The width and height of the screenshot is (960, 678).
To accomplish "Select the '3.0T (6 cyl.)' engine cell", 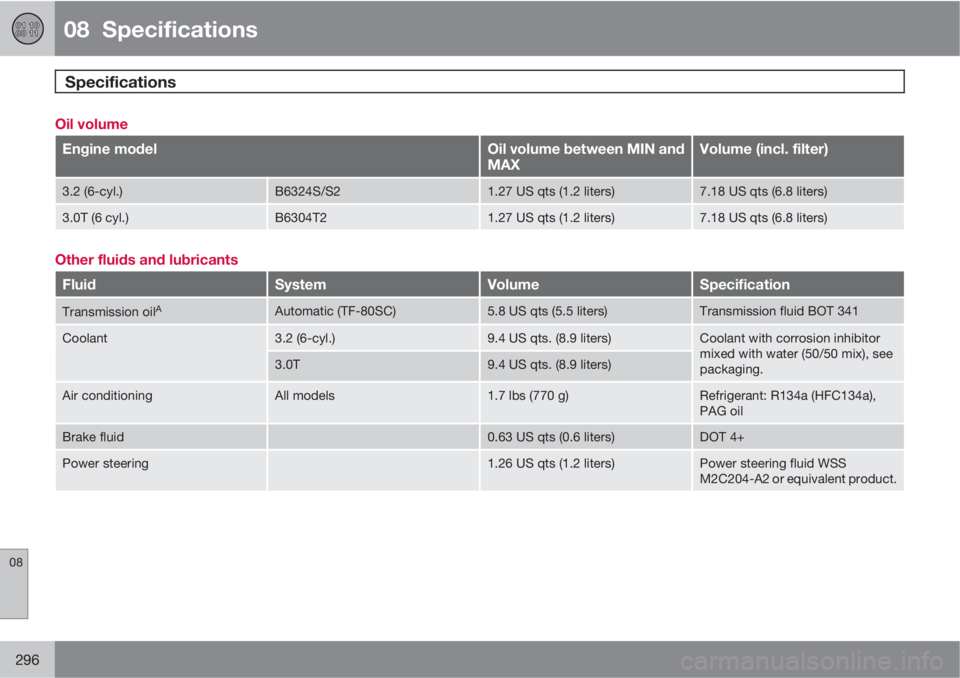I will (161, 217).
